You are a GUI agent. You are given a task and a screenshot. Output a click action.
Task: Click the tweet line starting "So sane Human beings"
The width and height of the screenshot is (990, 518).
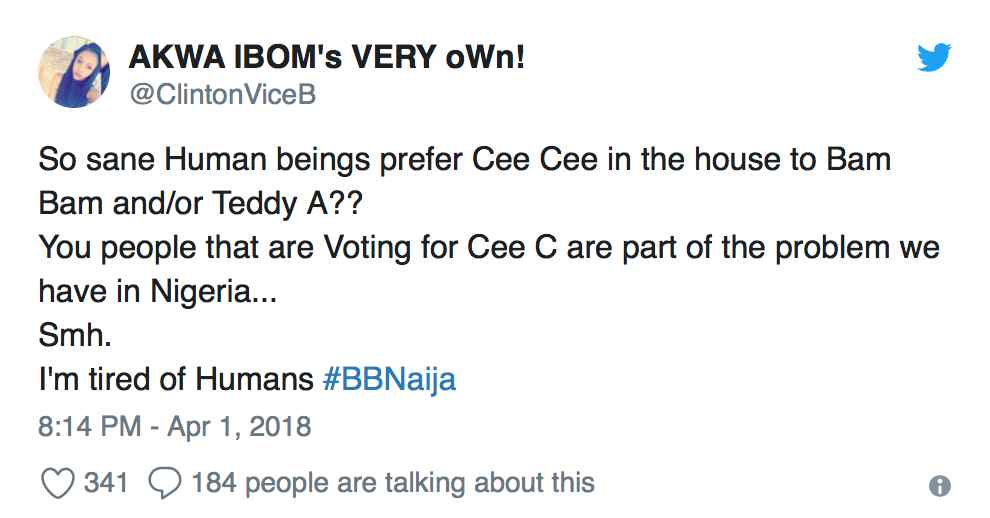464,160
